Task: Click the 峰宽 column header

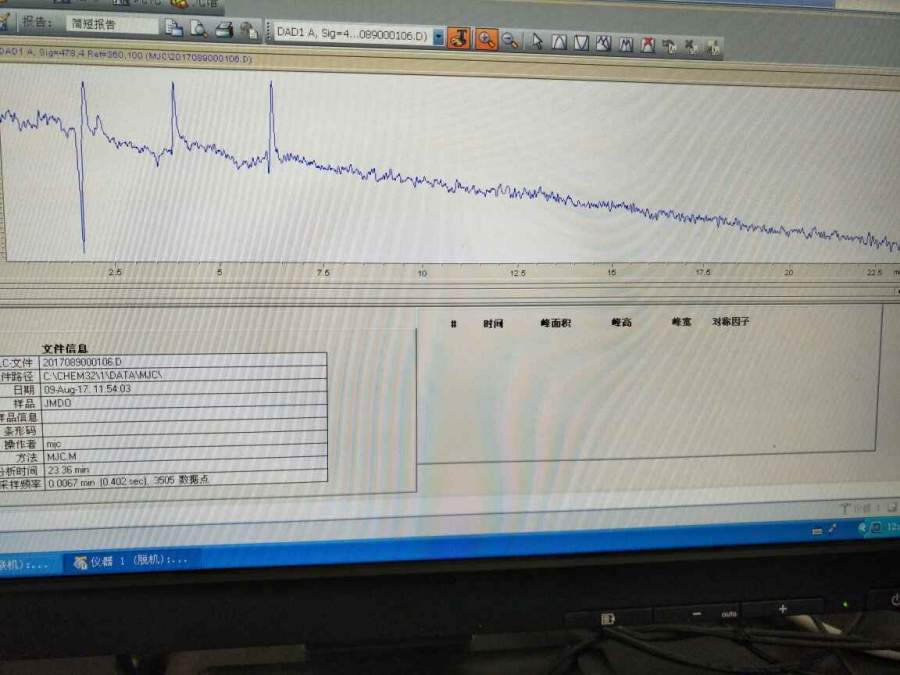Action: [x=681, y=322]
